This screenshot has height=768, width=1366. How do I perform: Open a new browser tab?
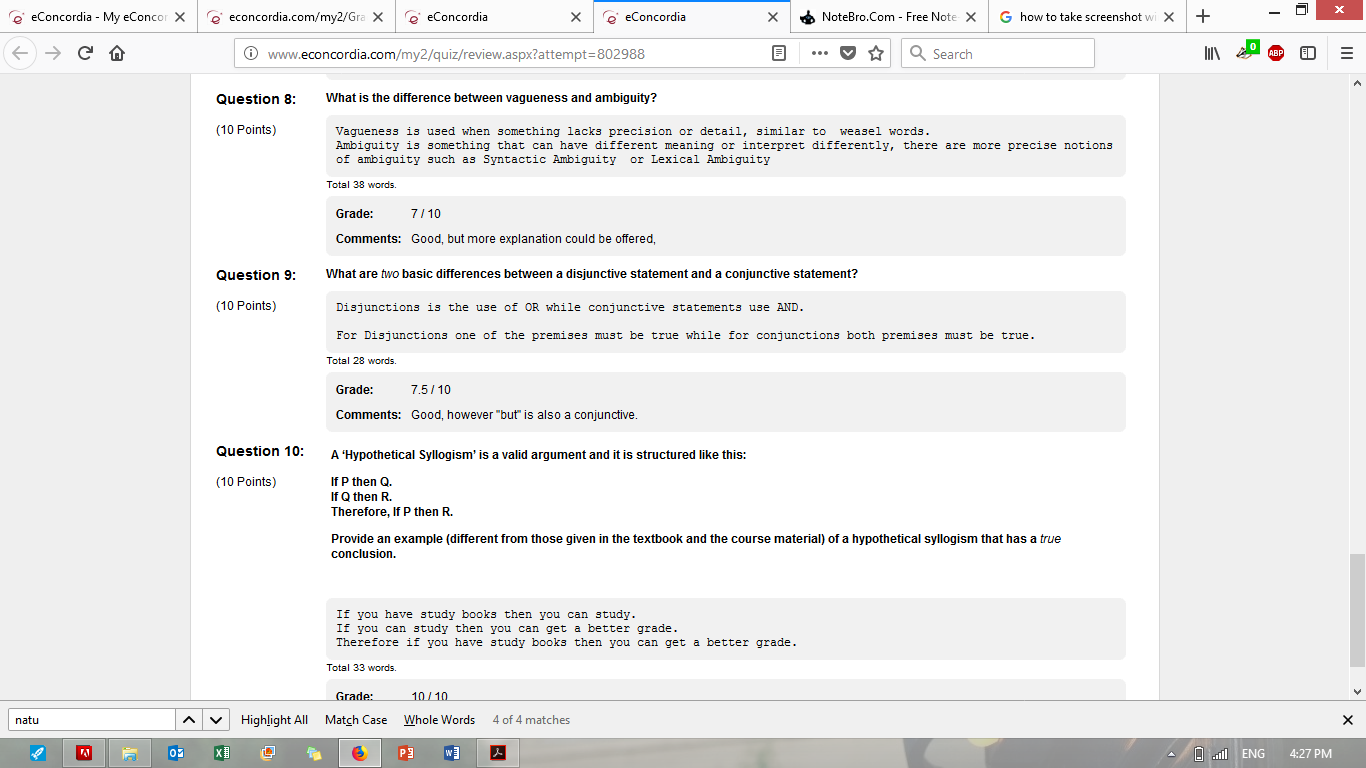(1203, 17)
